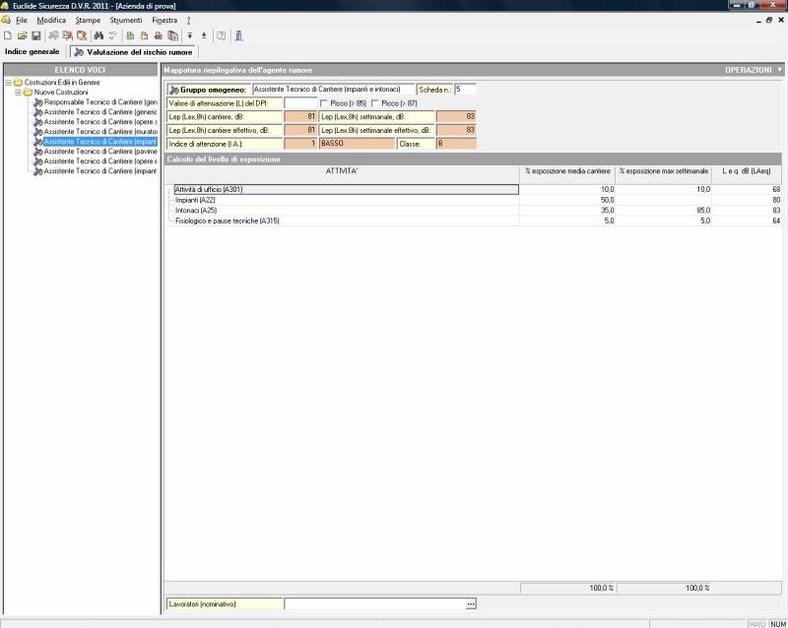This screenshot has height=628, width=788.
Task: Click the ellipsis button beside Lavoratori field
Action: (x=471, y=604)
